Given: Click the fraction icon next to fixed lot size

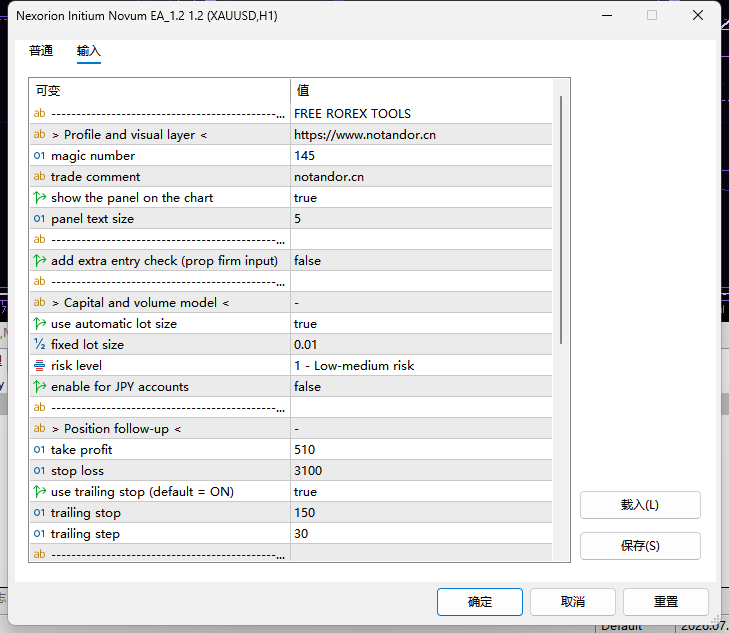Looking at the screenshot, I should [x=40, y=344].
